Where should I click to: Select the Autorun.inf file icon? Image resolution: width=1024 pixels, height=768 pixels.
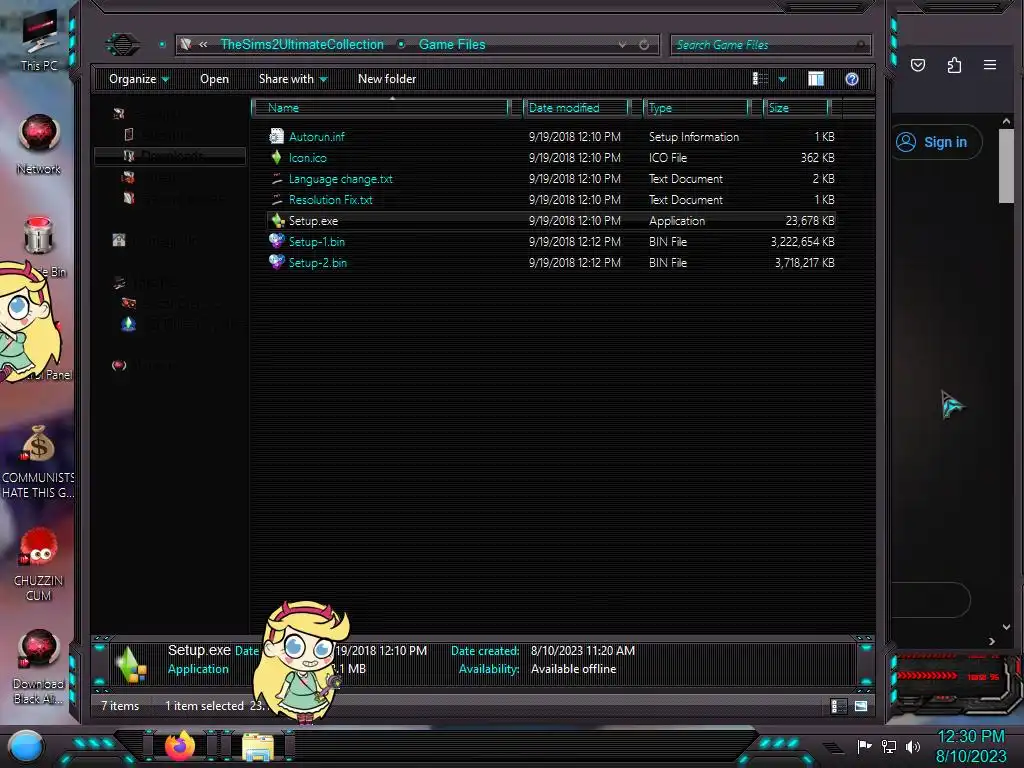(x=276, y=136)
